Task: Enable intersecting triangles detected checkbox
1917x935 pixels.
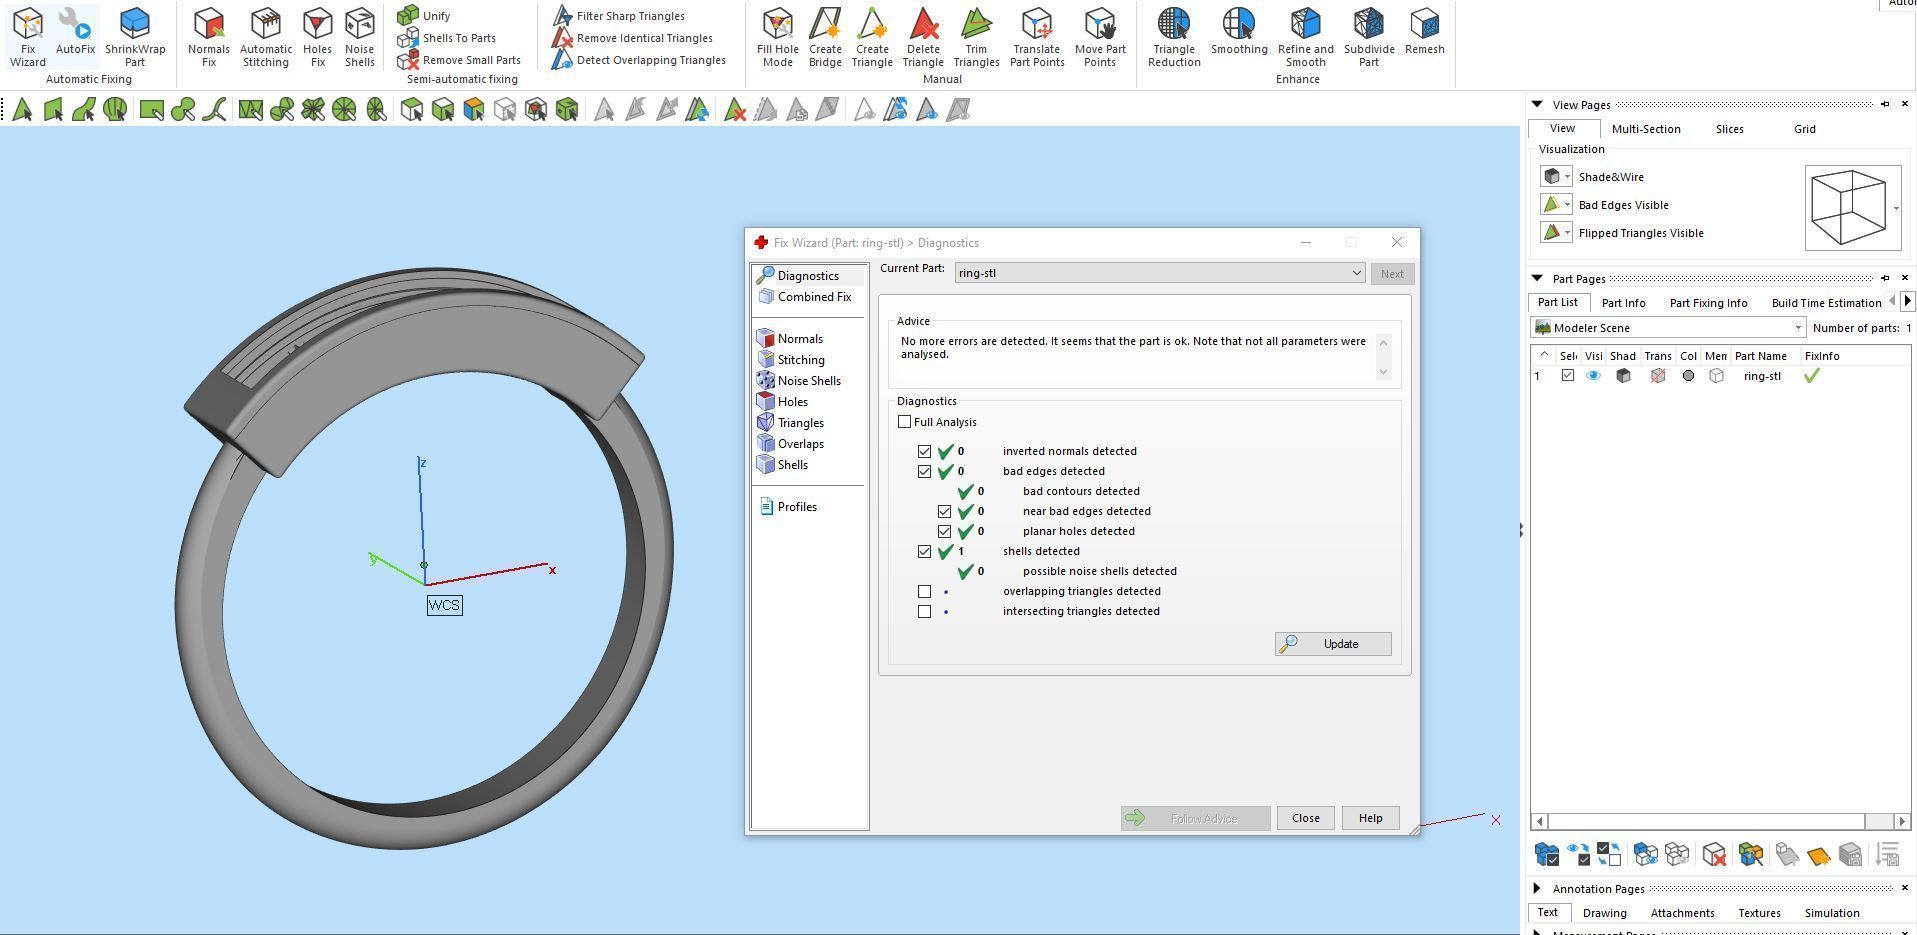Action: (x=925, y=611)
